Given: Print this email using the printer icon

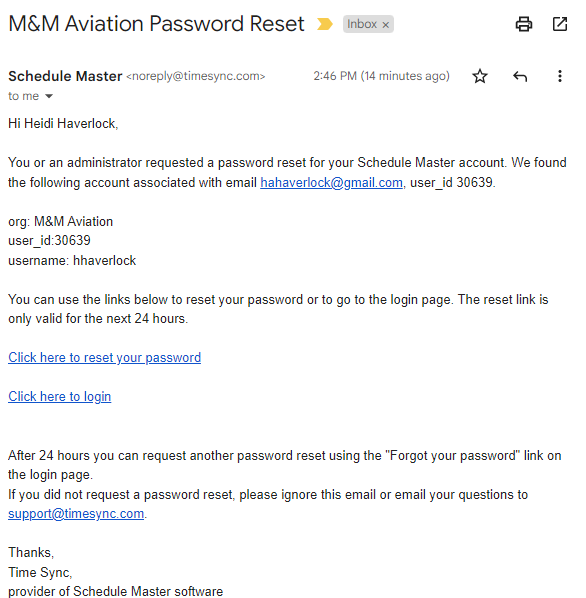Looking at the screenshot, I should tap(523, 24).
